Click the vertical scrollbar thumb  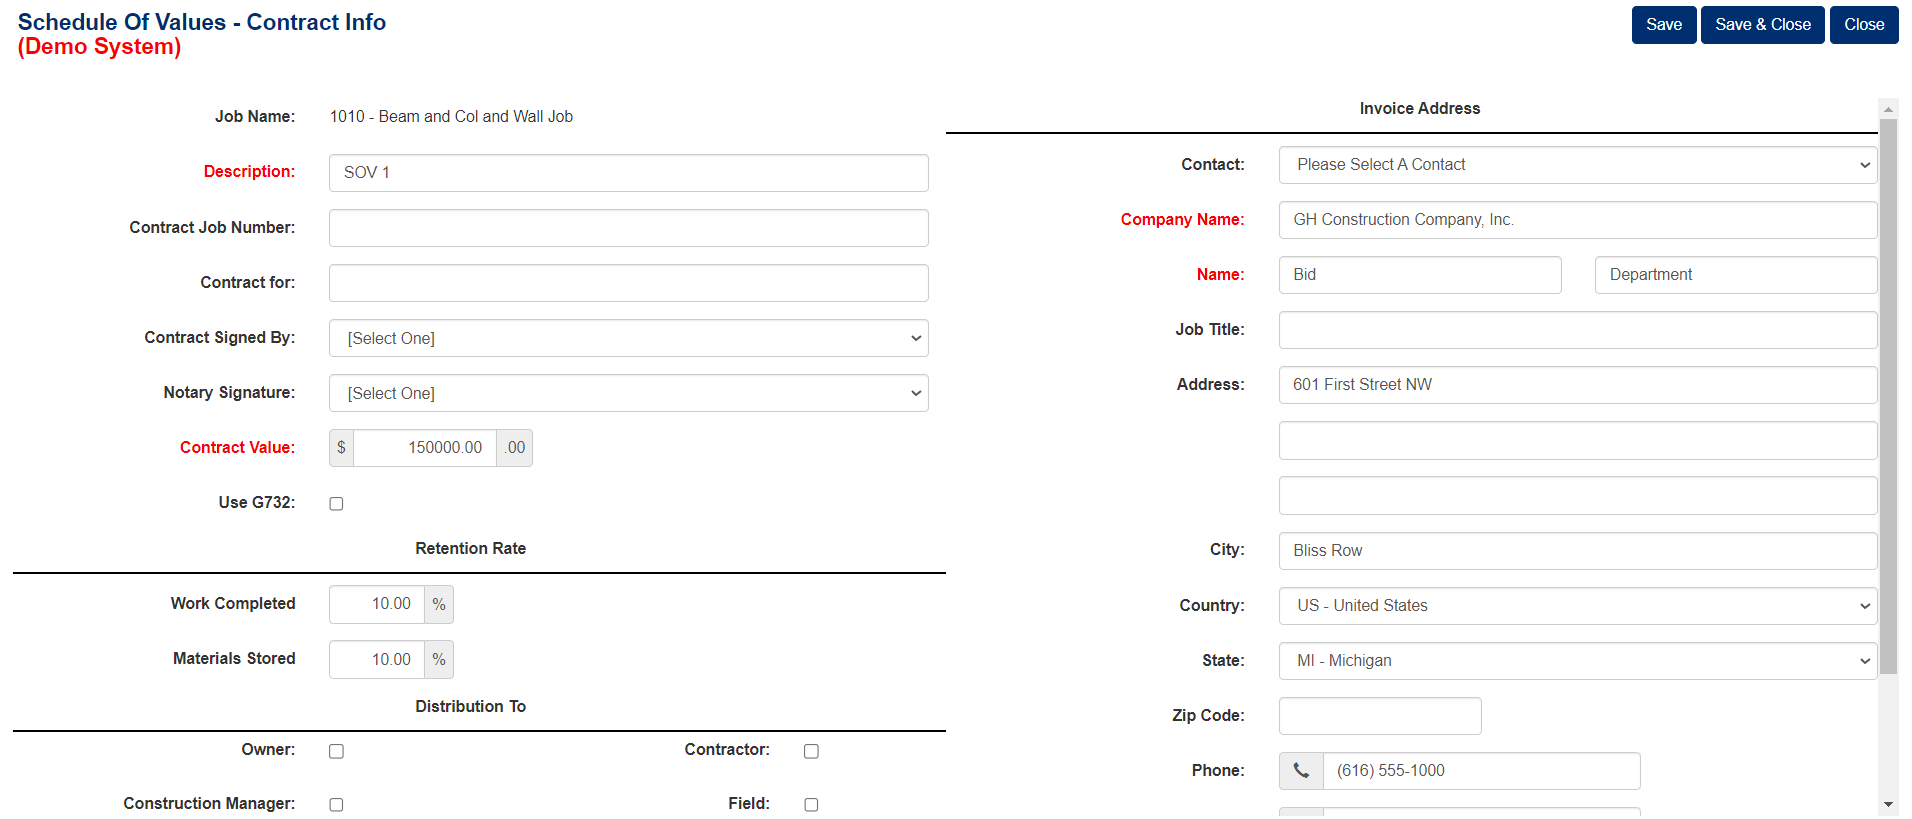coord(1888,397)
